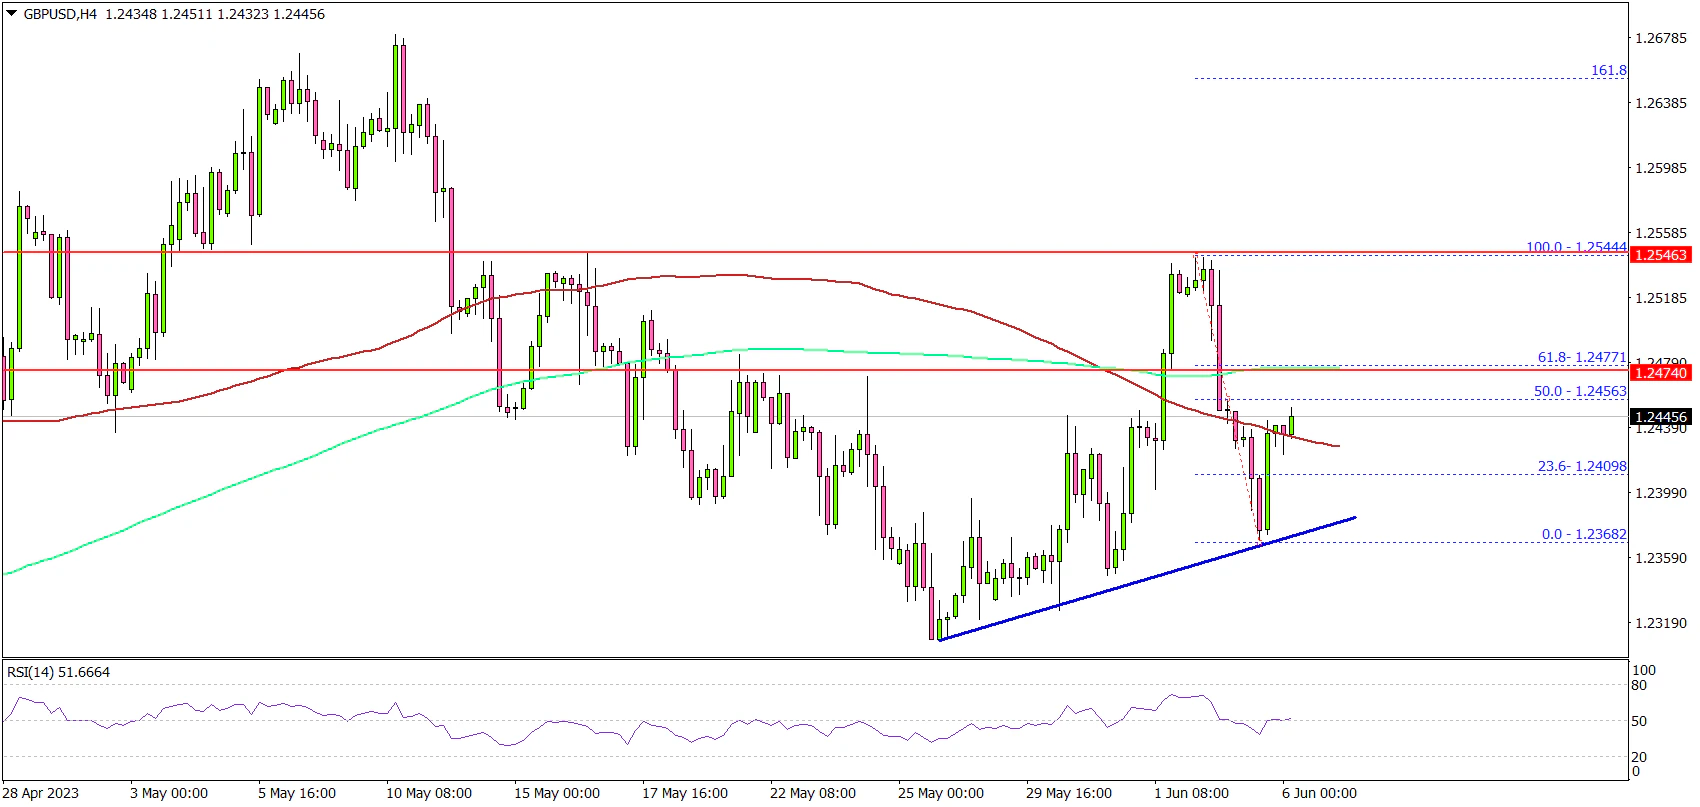
Task: Select the 1.26785 price axis label
Action: tap(1660, 38)
